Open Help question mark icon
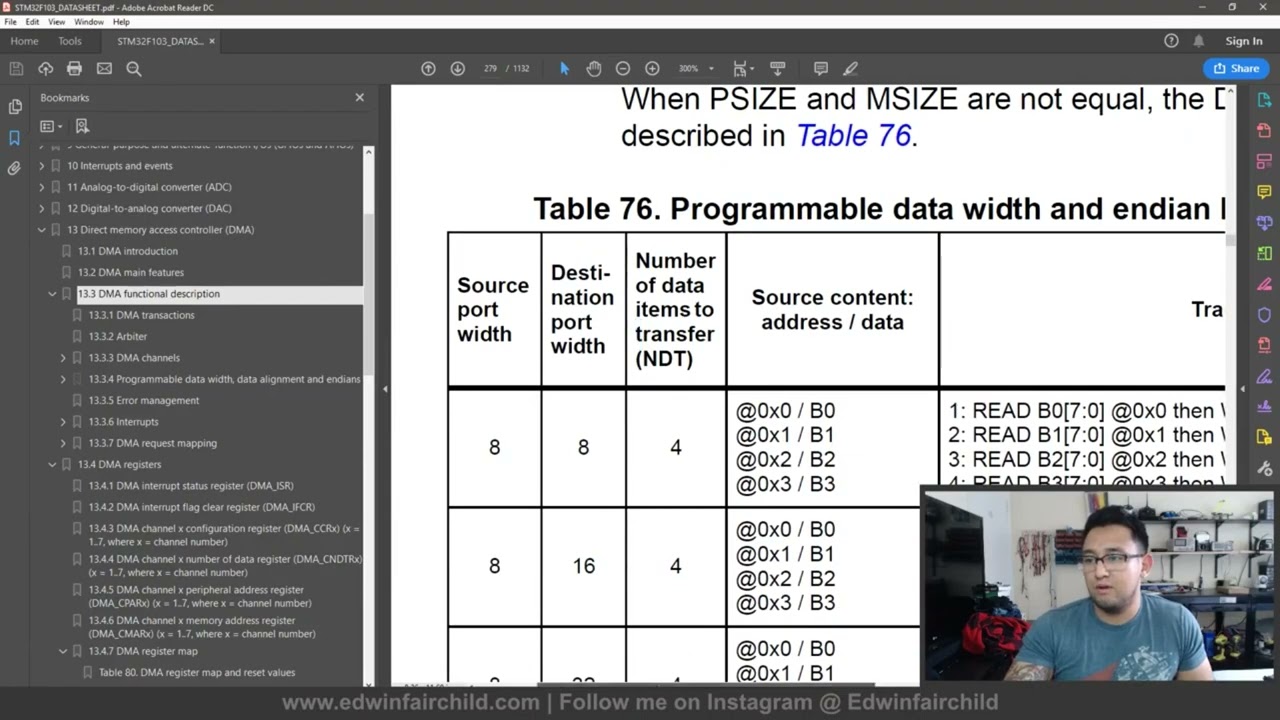This screenshot has width=1280, height=720. click(x=1171, y=41)
